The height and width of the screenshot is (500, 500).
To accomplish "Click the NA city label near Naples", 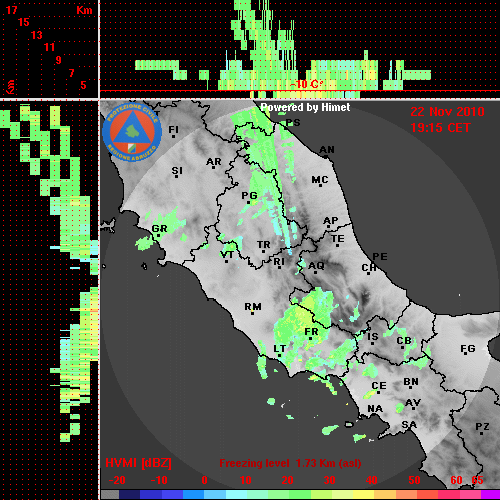I will [375, 409].
